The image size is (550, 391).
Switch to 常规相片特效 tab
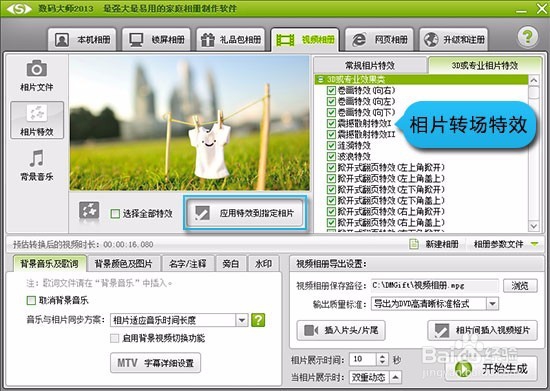click(x=370, y=65)
